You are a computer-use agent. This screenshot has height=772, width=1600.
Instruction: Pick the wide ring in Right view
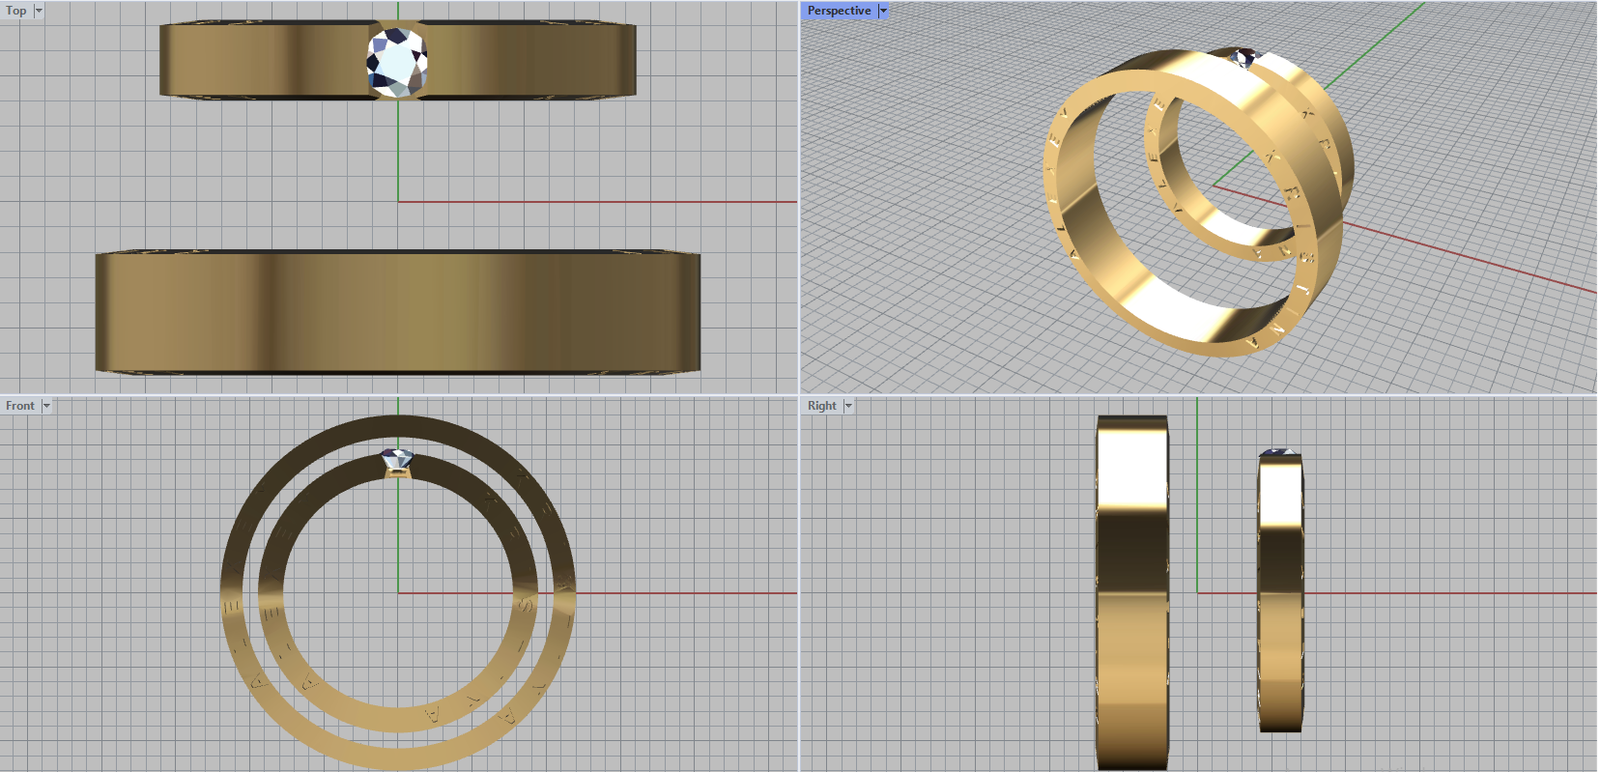pyautogui.click(x=1132, y=600)
